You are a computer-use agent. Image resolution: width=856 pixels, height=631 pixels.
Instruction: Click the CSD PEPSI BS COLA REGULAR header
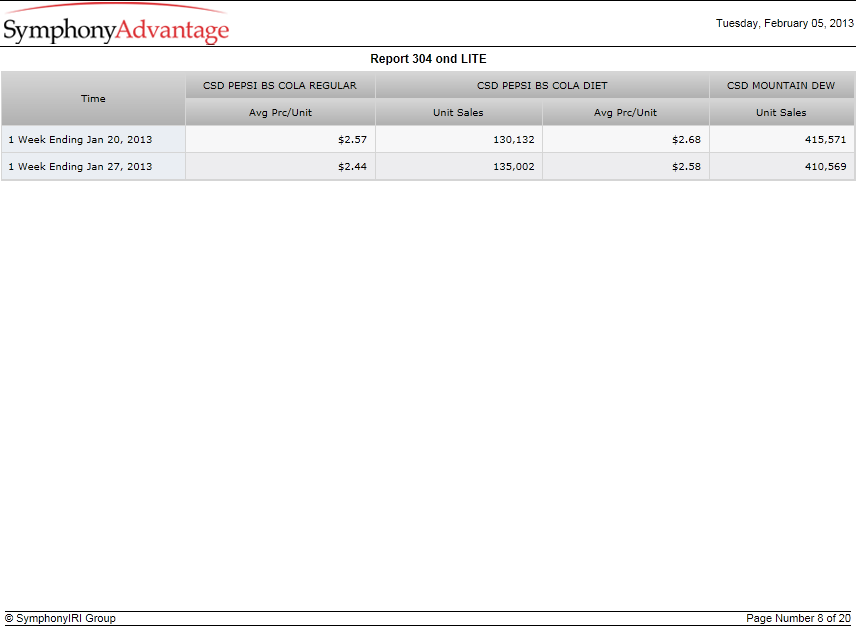click(x=280, y=86)
